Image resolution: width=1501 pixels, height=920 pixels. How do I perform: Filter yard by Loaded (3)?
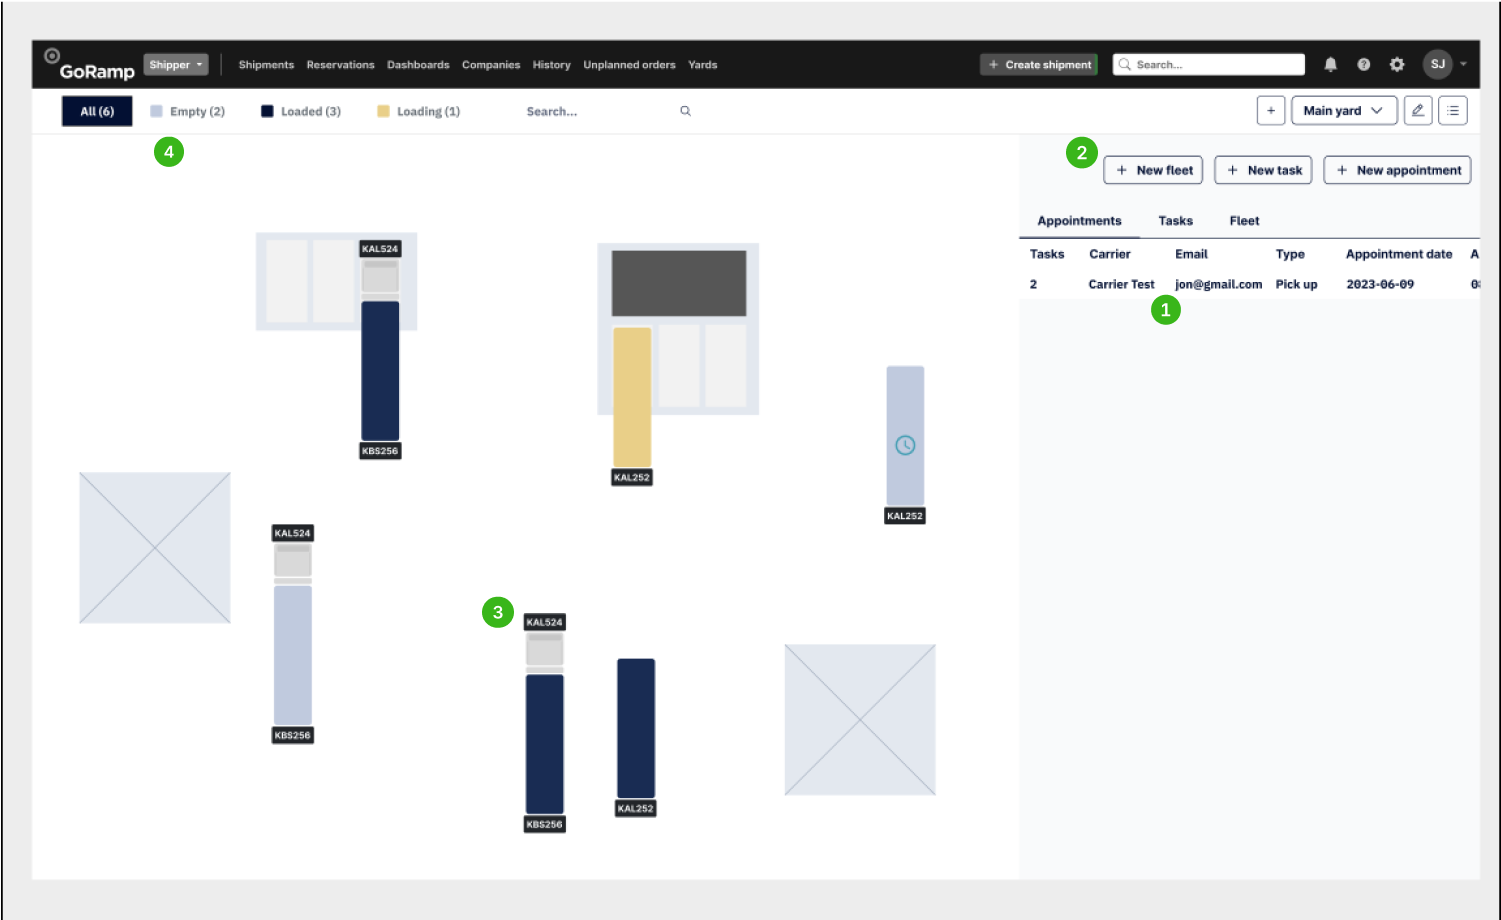[x=301, y=112]
